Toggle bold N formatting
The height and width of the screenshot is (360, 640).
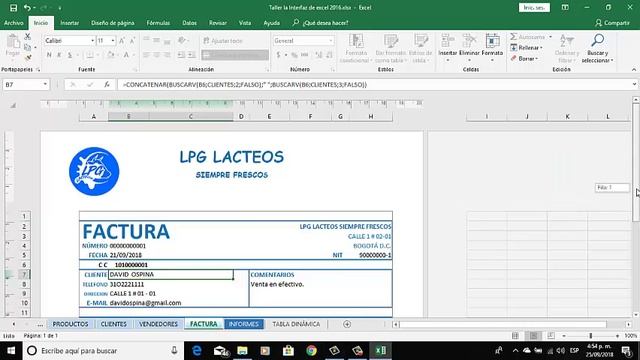[49, 55]
